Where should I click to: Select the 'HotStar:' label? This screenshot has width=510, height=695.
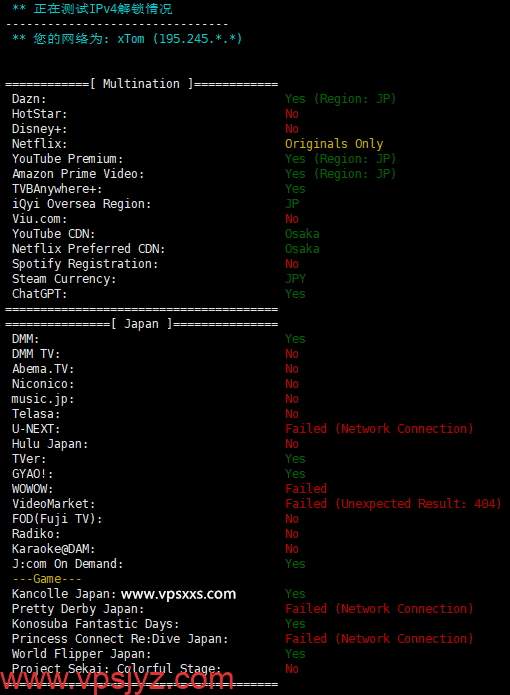coord(39,114)
